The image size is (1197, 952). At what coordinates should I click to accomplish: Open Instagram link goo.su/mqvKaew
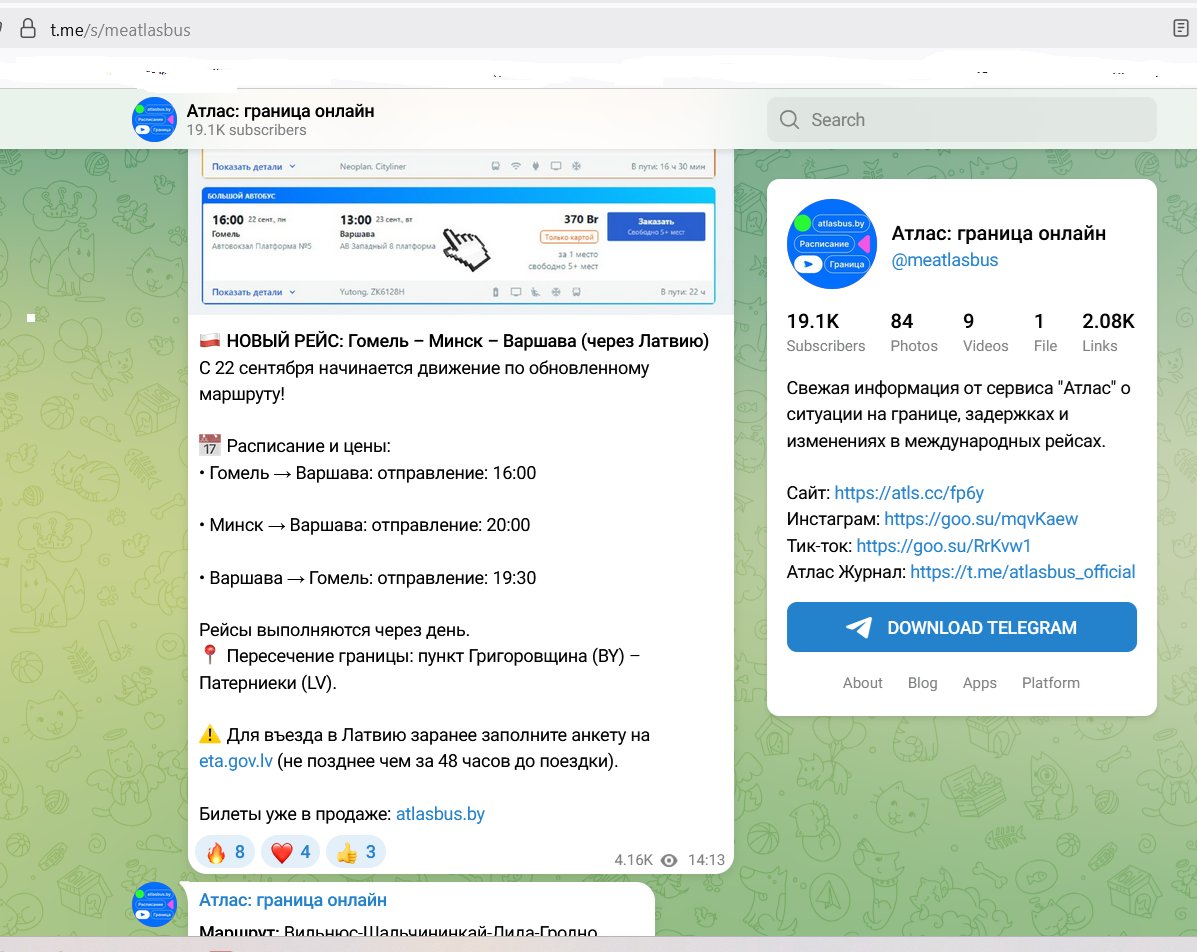(x=981, y=519)
